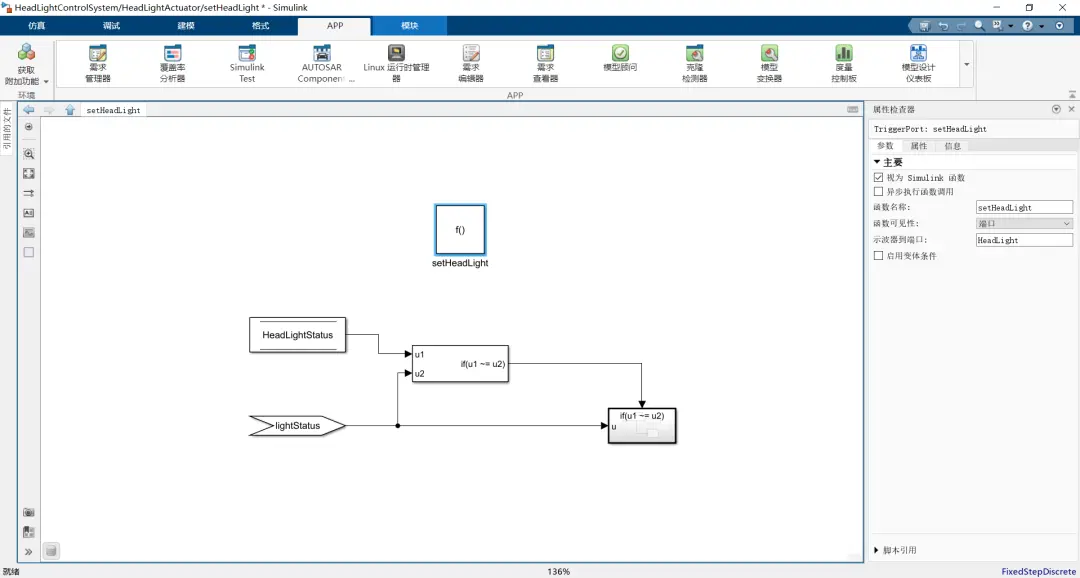Click the image icon in the palette
1080x578 pixels.
(x=28, y=233)
